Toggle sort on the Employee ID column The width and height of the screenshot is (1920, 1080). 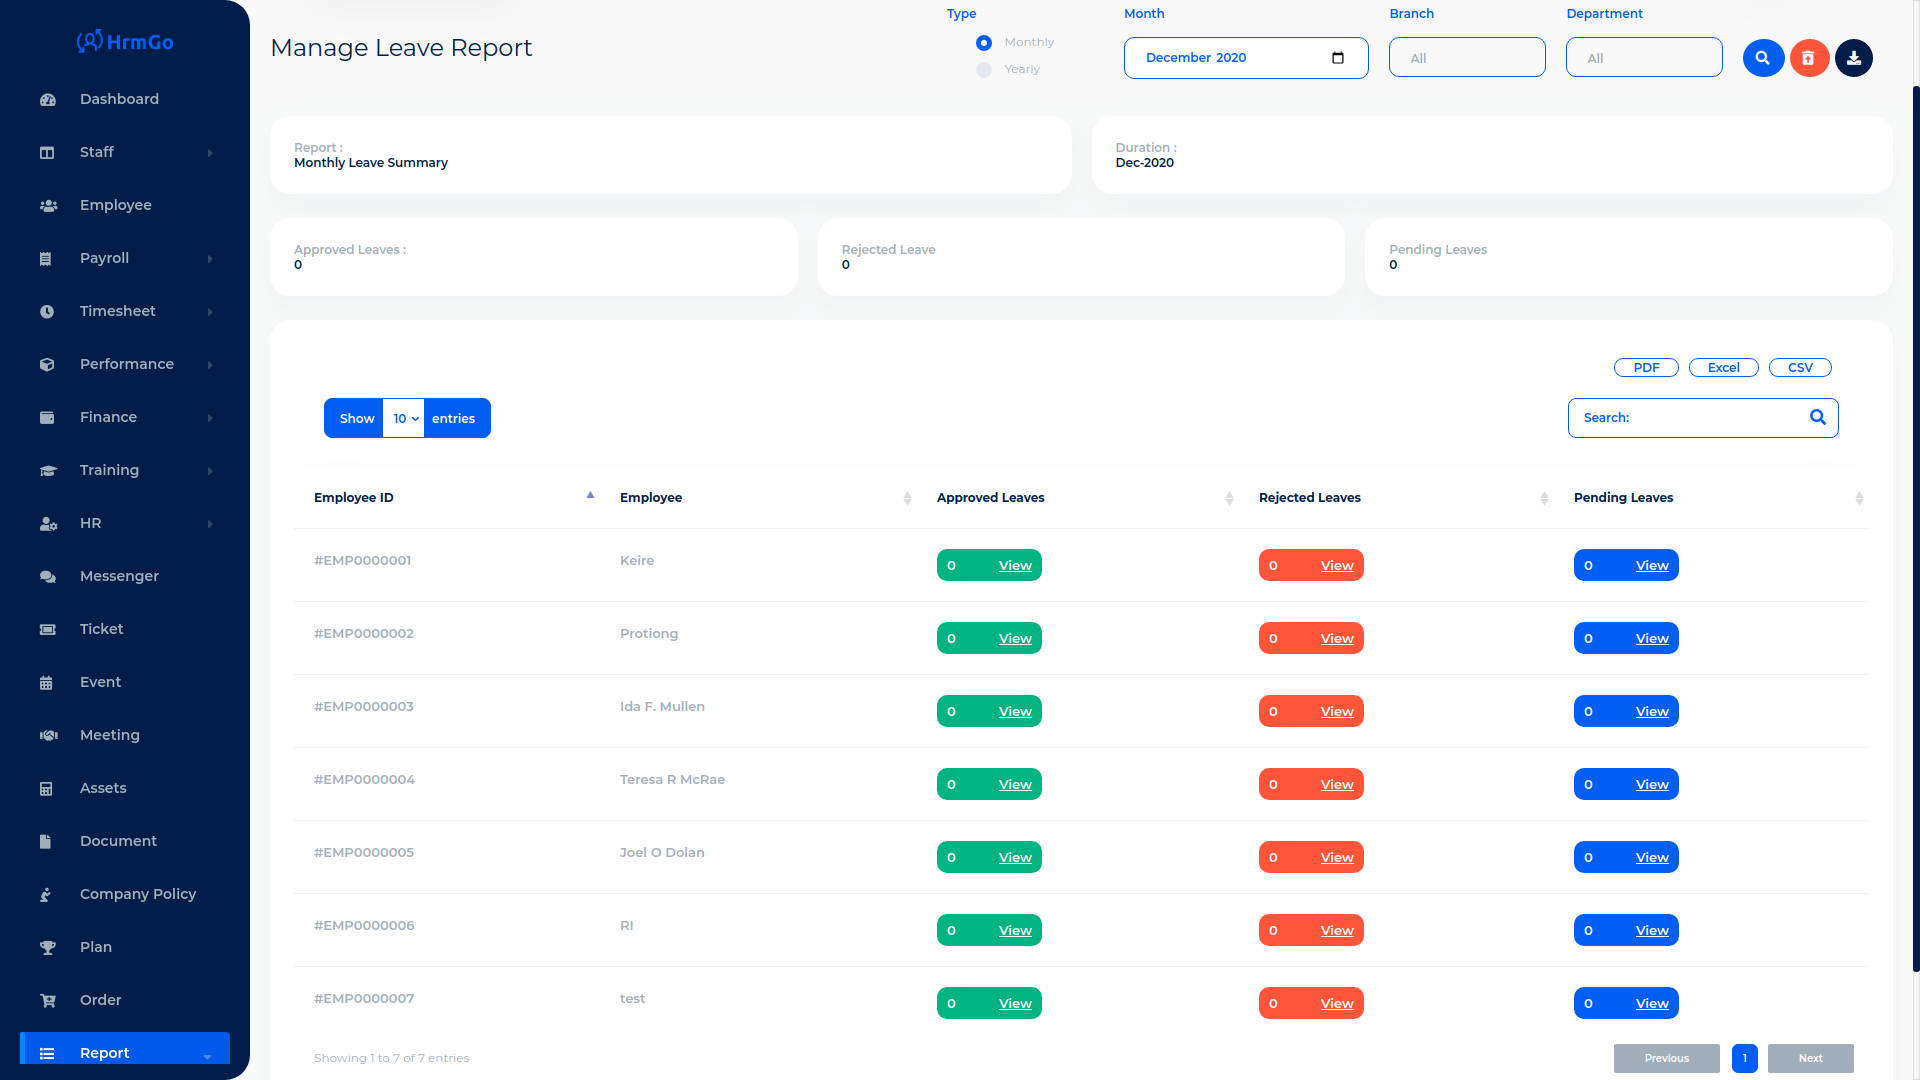590,497
